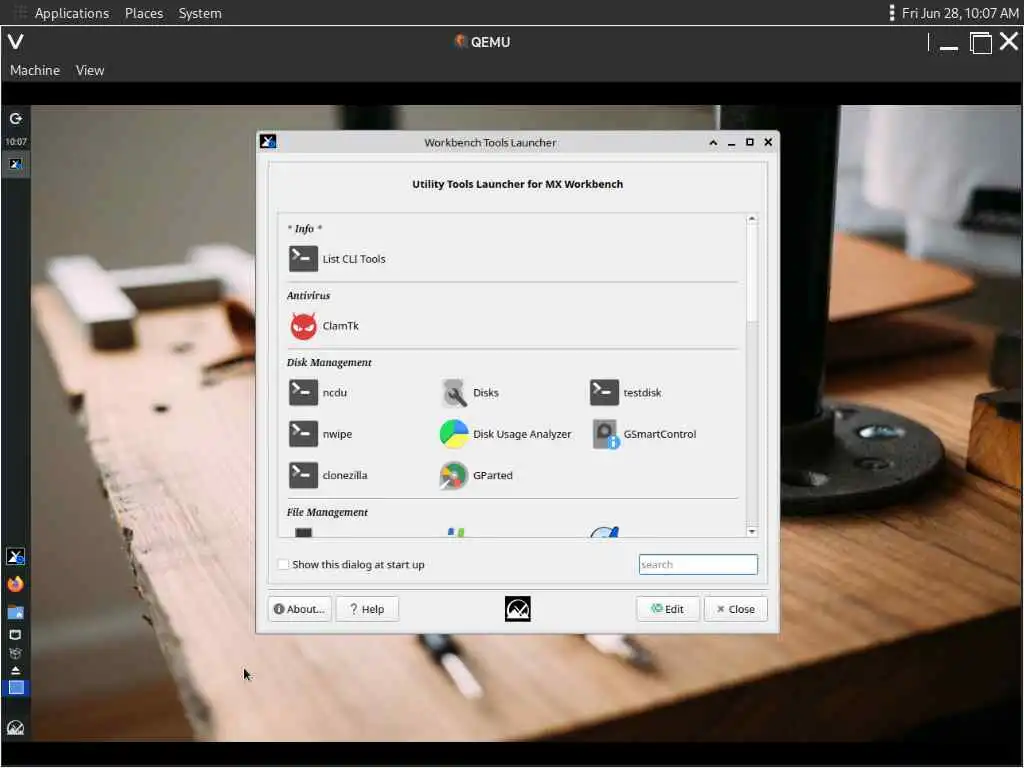Click Disk Usage Analyzer label
This screenshot has width=1024, height=768.
522,434
